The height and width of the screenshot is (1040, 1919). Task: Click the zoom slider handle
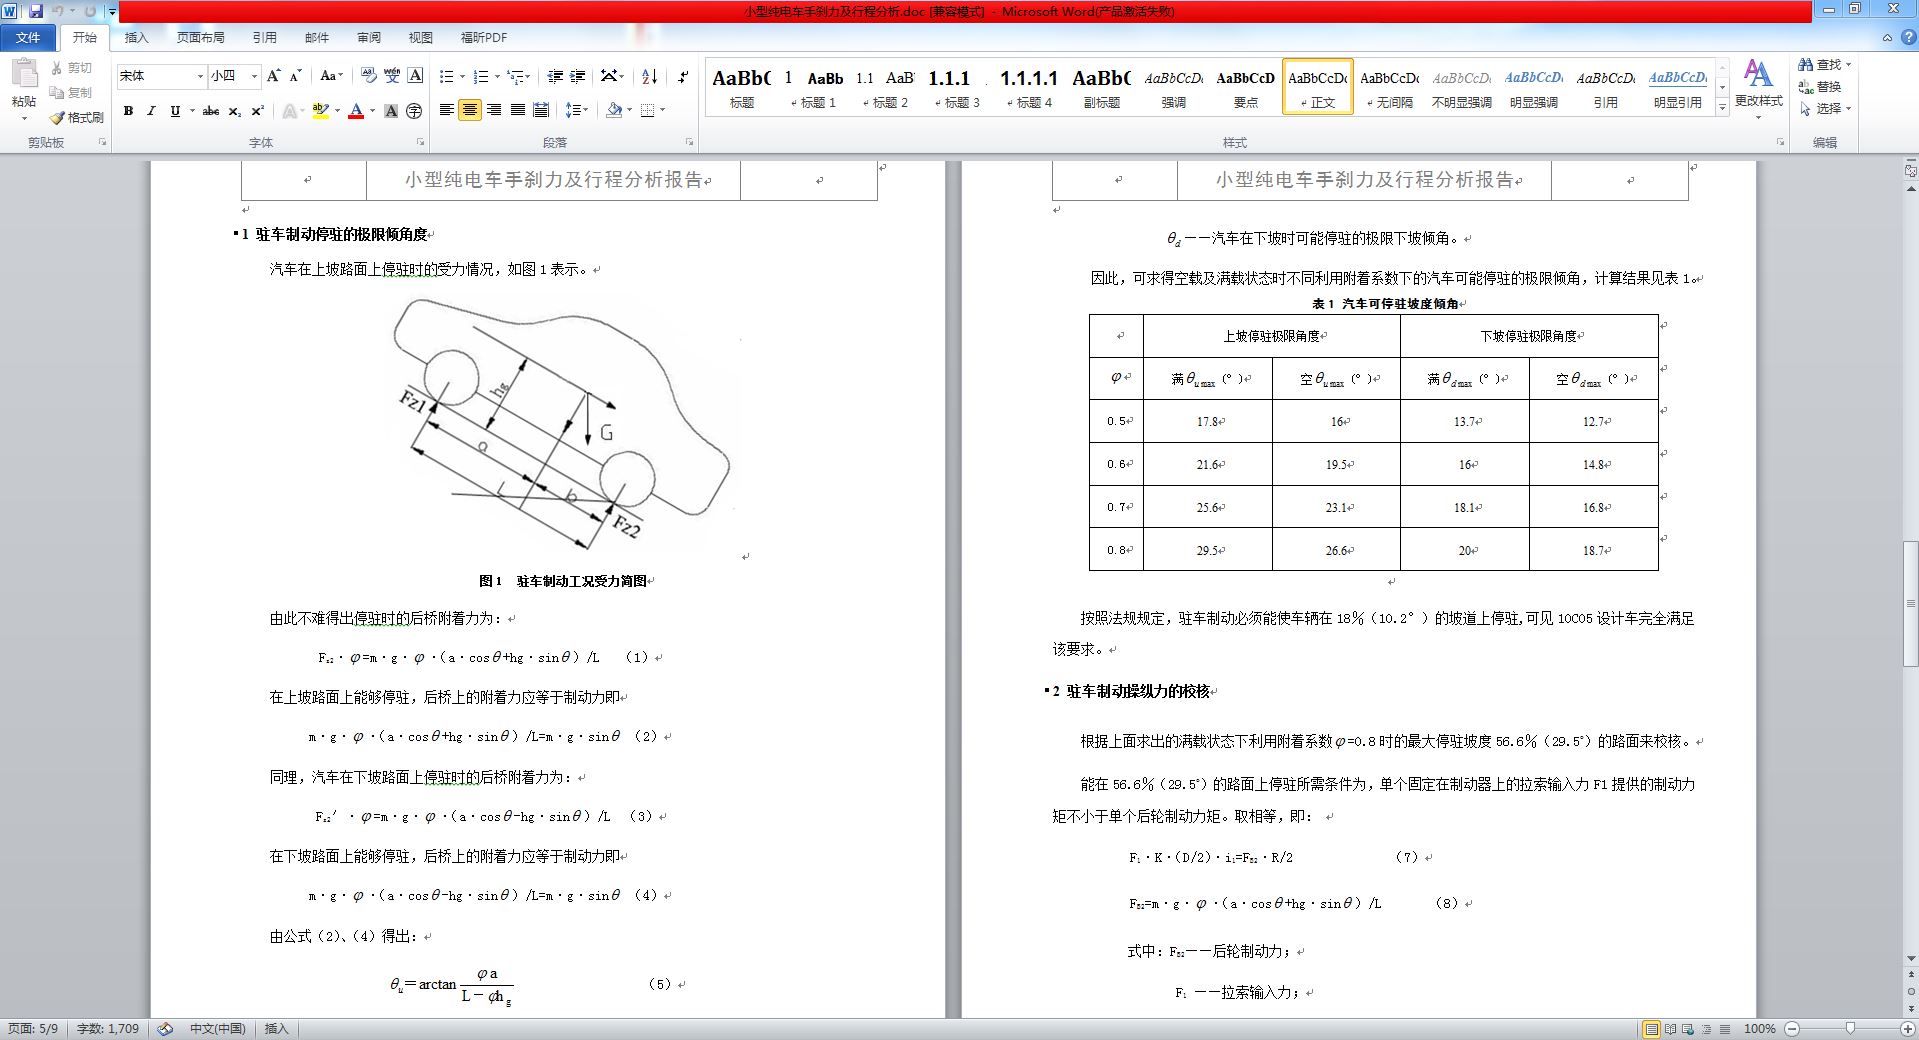coord(1850,1029)
